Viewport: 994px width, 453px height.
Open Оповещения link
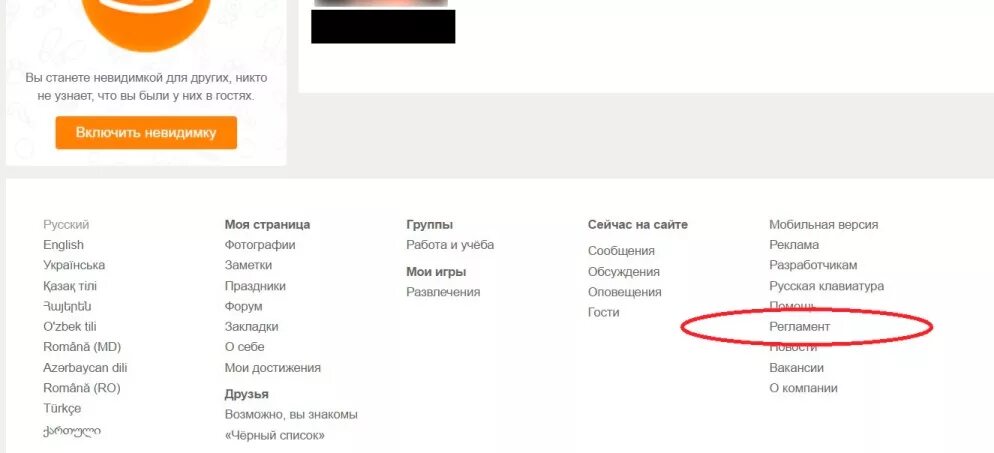624,292
